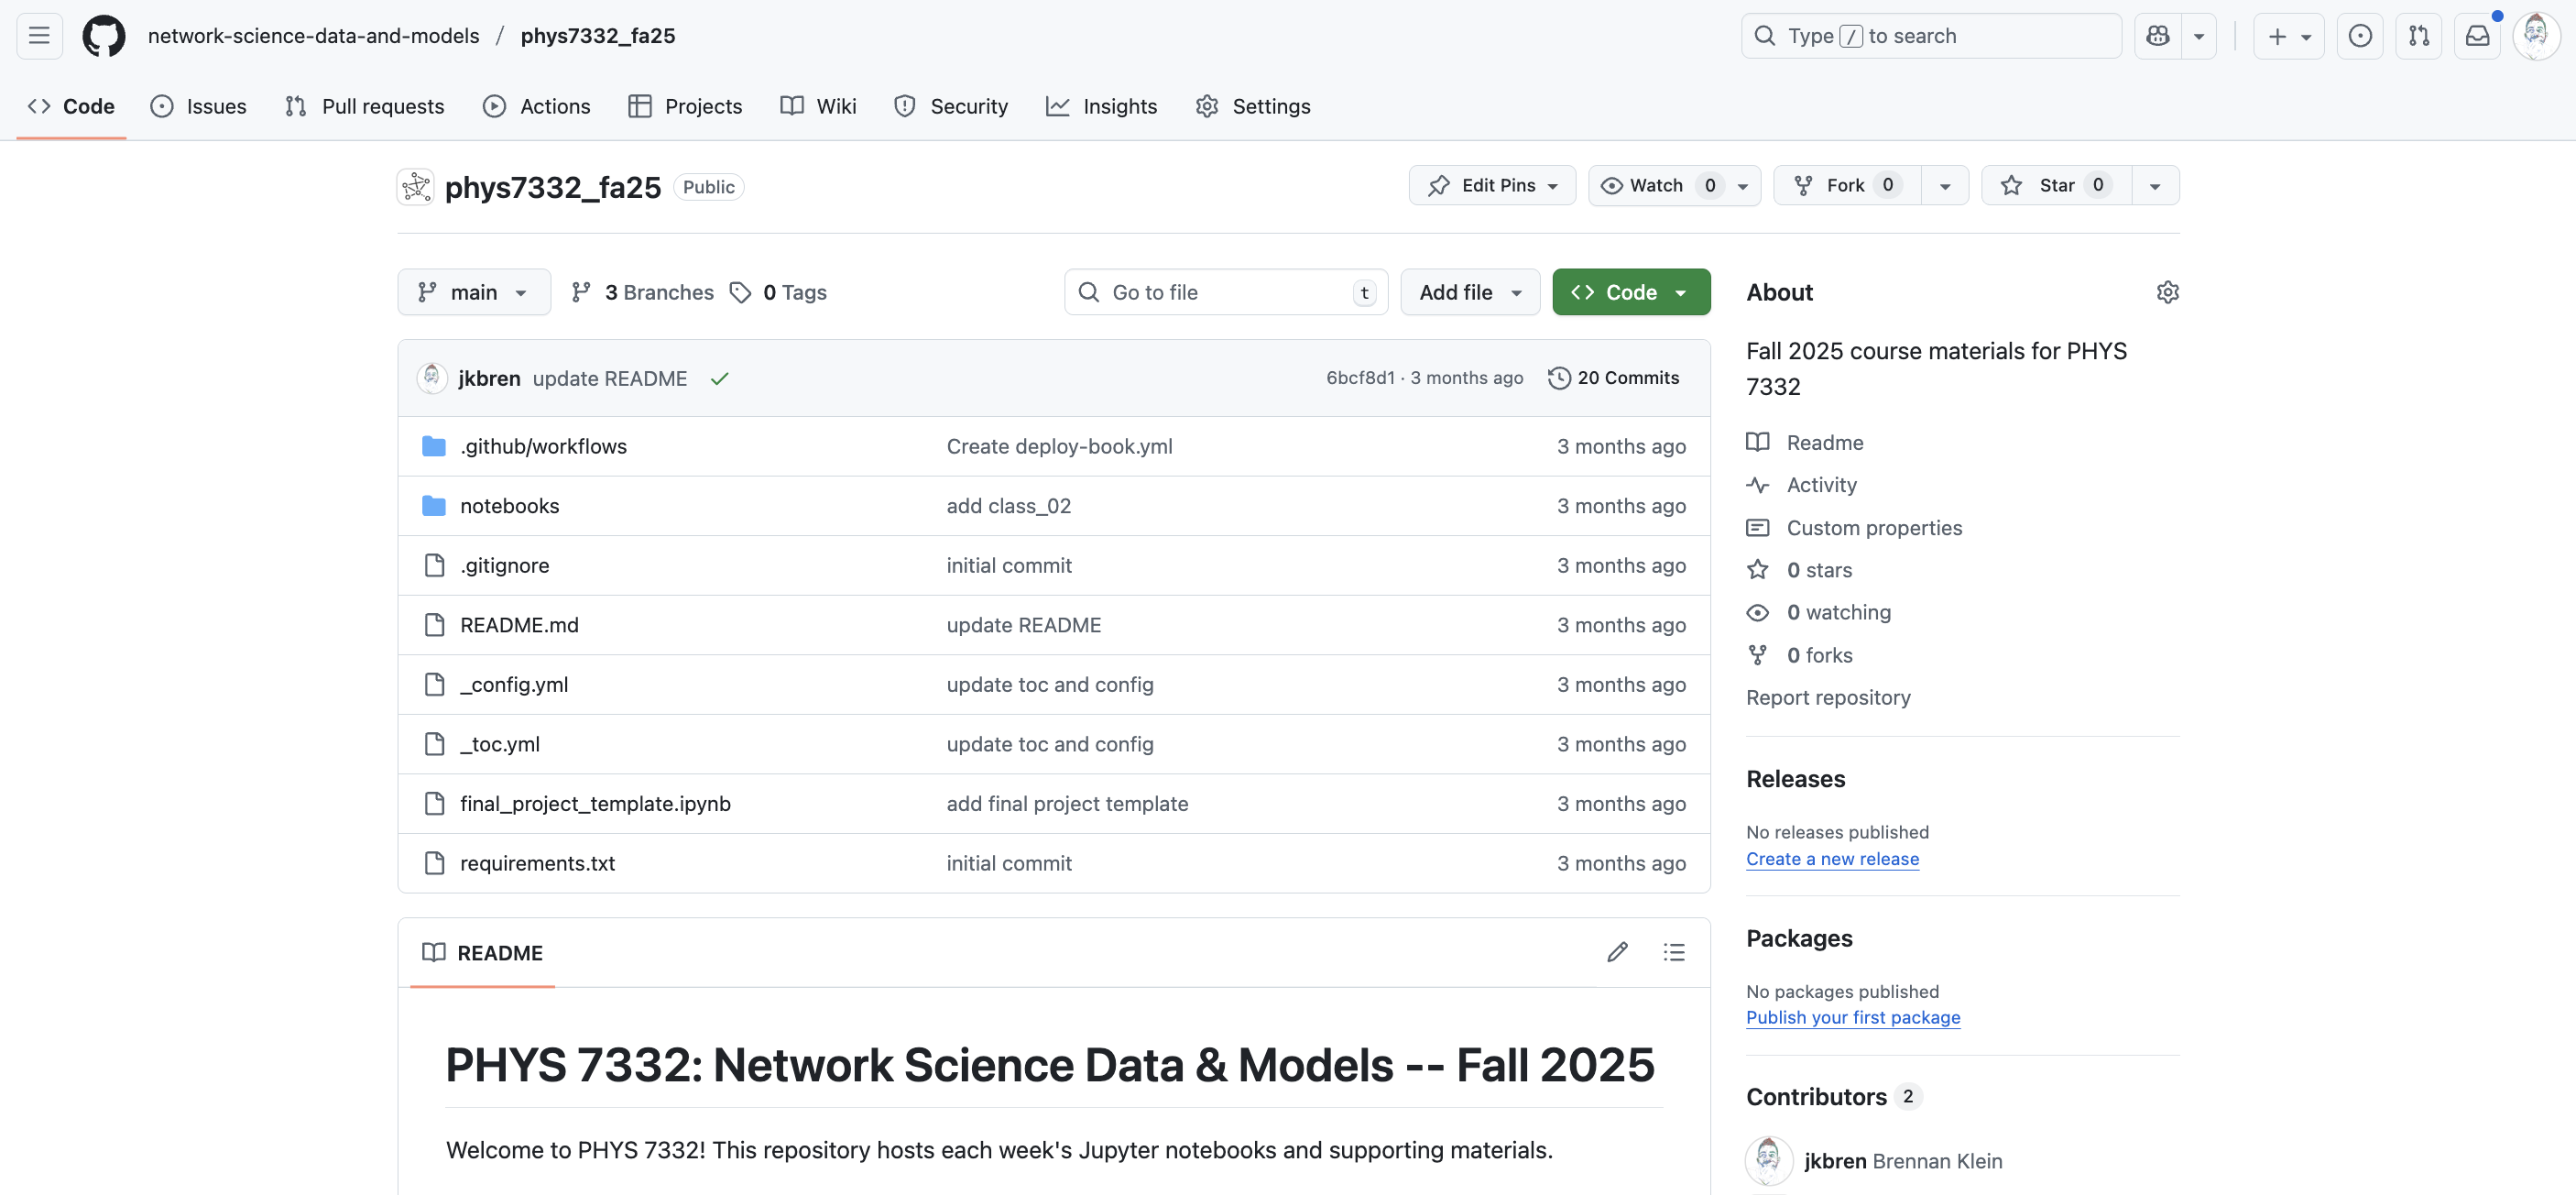
Task: Switch to the Insights tab
Action: point(1101,106)
